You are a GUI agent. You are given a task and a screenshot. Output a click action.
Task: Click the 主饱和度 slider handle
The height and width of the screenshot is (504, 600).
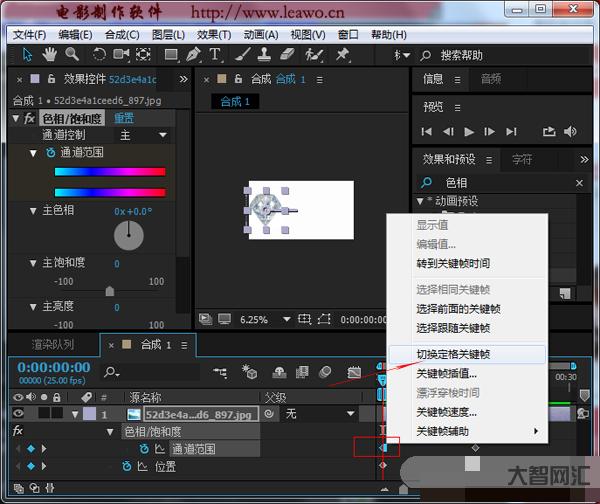click(x=110, y=291)
